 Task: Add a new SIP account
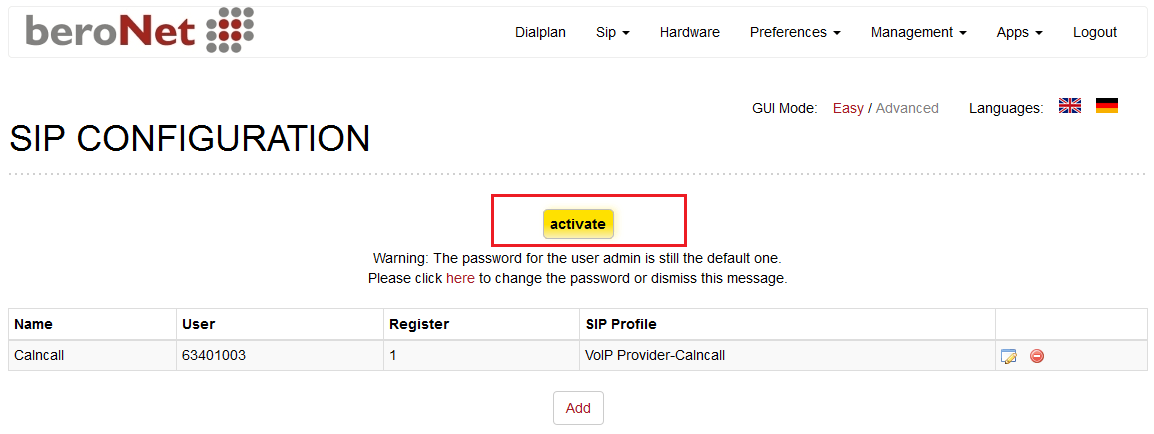(x=578, y=408)
